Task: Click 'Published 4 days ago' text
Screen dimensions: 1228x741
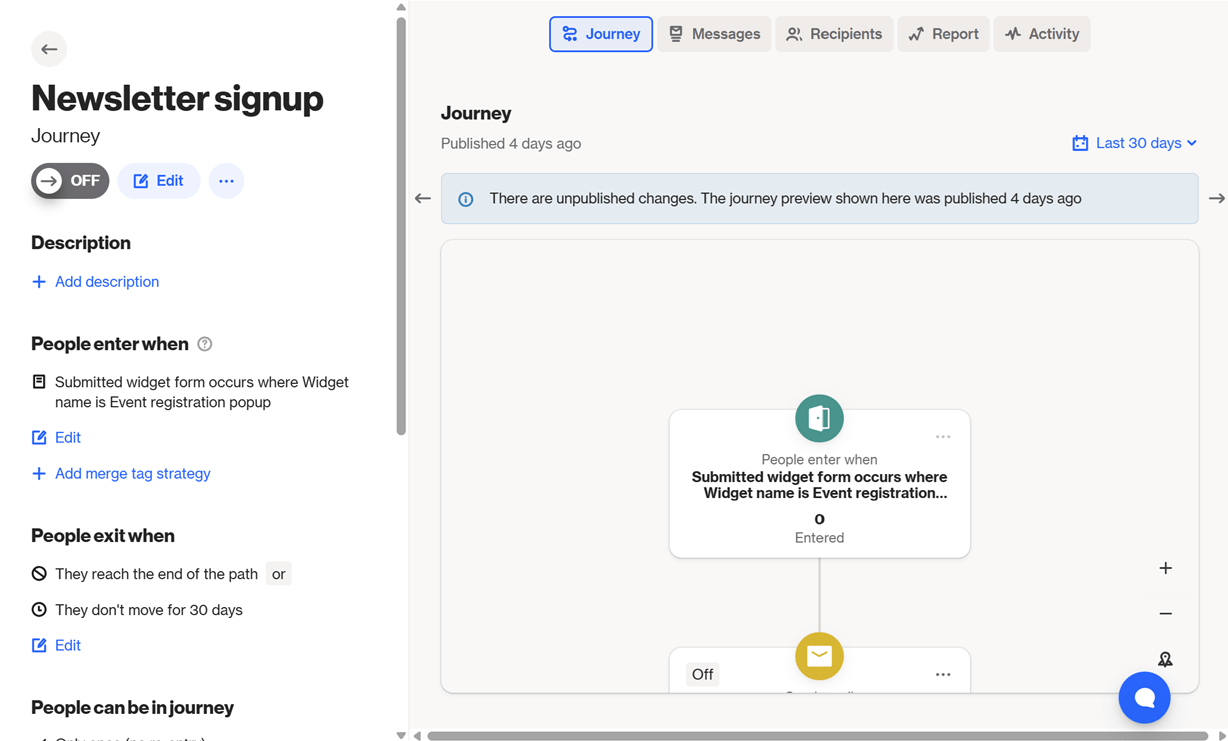Action: coord(511,144)
